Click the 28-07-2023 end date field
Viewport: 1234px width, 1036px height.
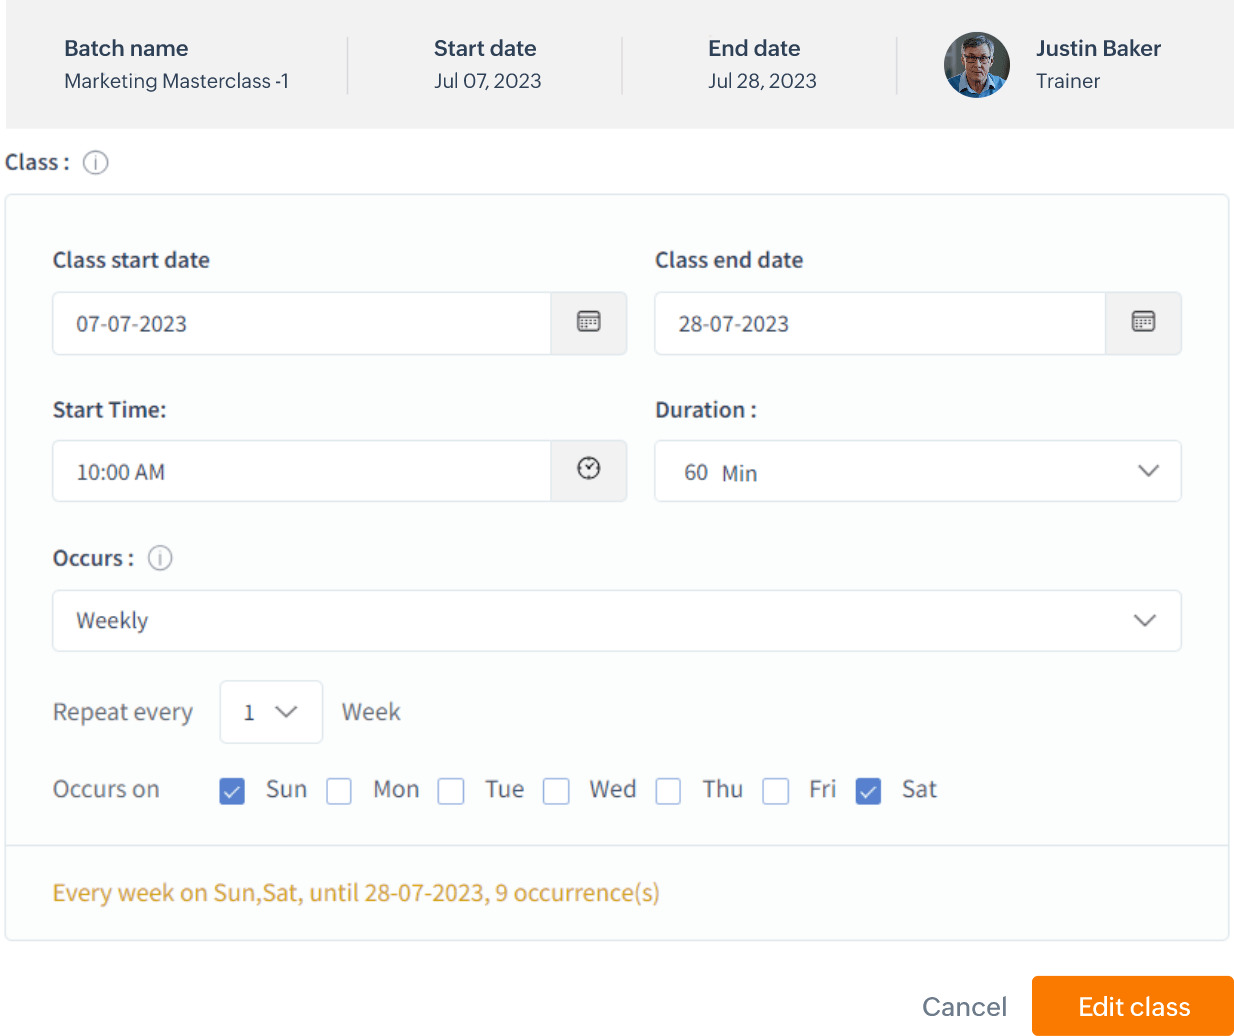pyautogui.click(x=880, y=322)
